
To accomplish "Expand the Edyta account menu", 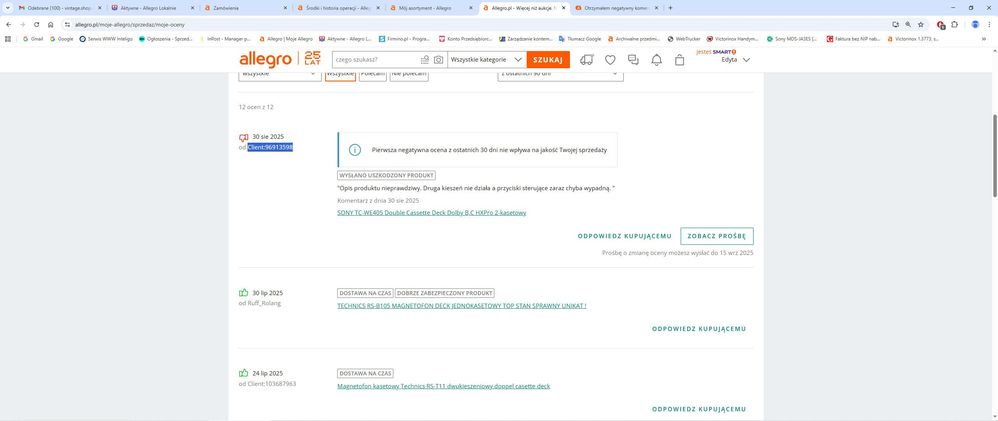I will tap(735, 59).
